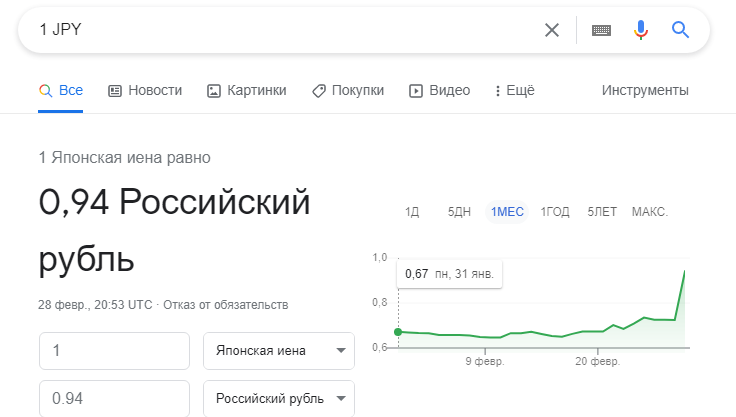This screenshot has width=736, height=417.
Task: Open the on-screen keyboard icon
Action: [601, 30]
